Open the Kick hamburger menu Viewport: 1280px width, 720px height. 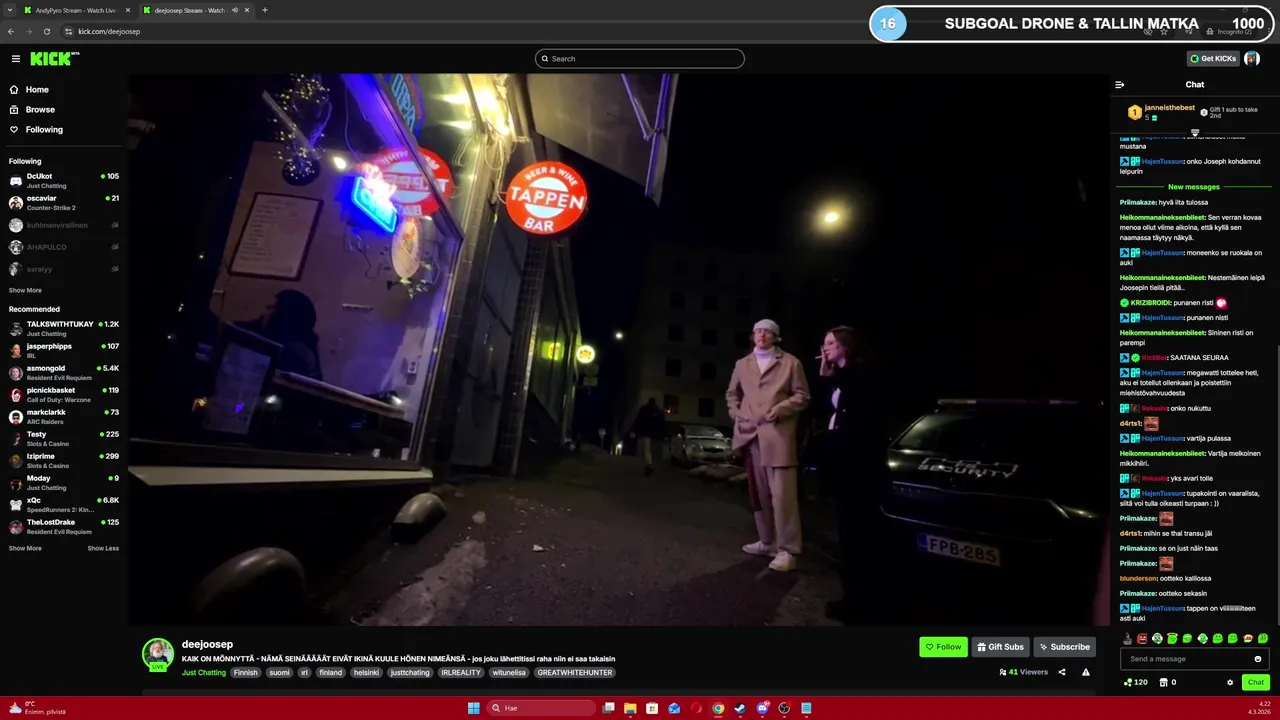[x=15, y=59]
